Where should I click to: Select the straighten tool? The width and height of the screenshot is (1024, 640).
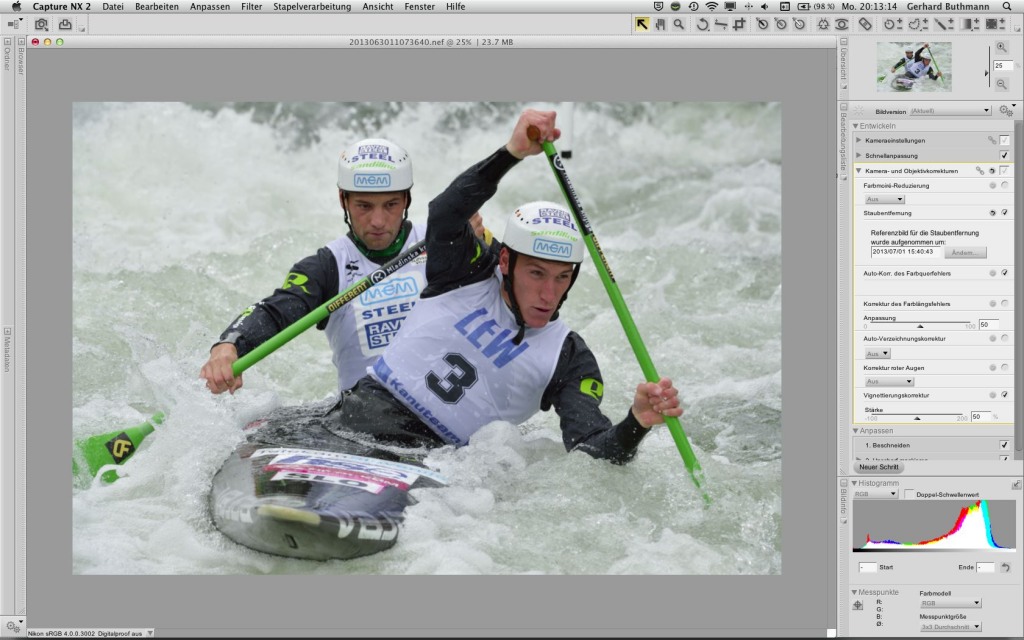[721, 24]
